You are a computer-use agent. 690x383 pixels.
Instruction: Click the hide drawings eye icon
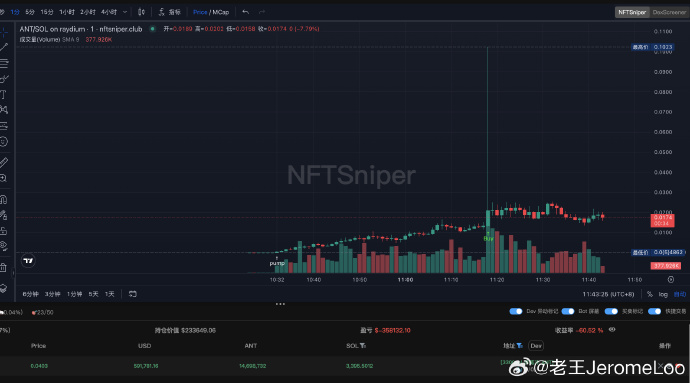click(4, 246)
